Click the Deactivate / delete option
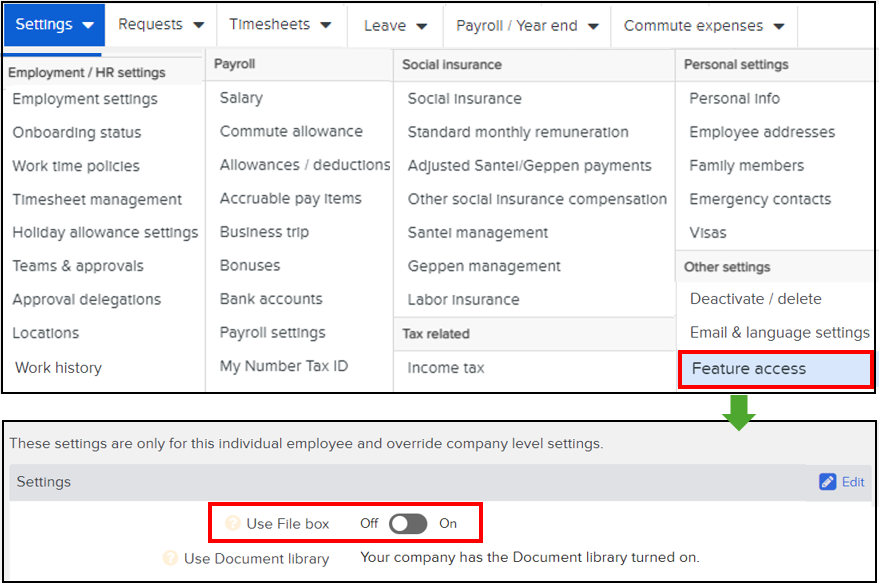The height and width of the screenshot is (584, 879). (755, 299)
